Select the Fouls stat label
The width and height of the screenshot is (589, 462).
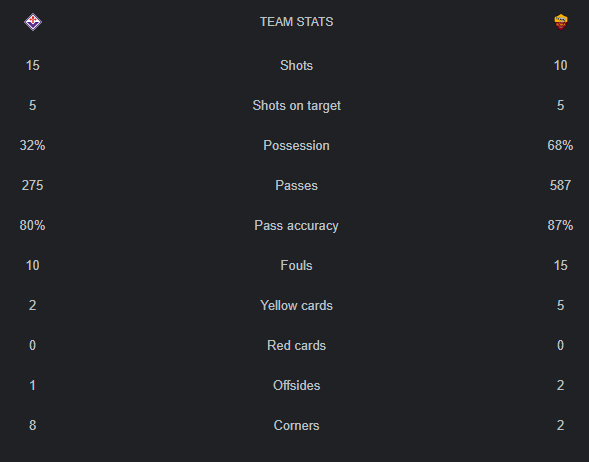click(296, 265)
